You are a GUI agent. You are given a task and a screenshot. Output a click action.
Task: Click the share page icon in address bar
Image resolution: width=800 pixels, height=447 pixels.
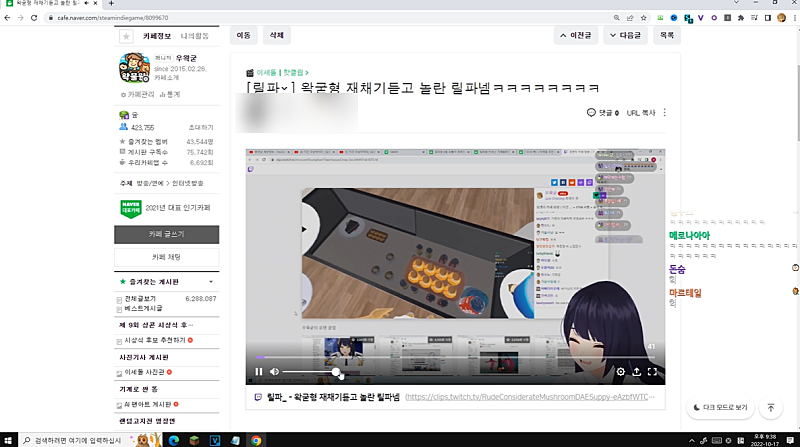tap(630, 18)
